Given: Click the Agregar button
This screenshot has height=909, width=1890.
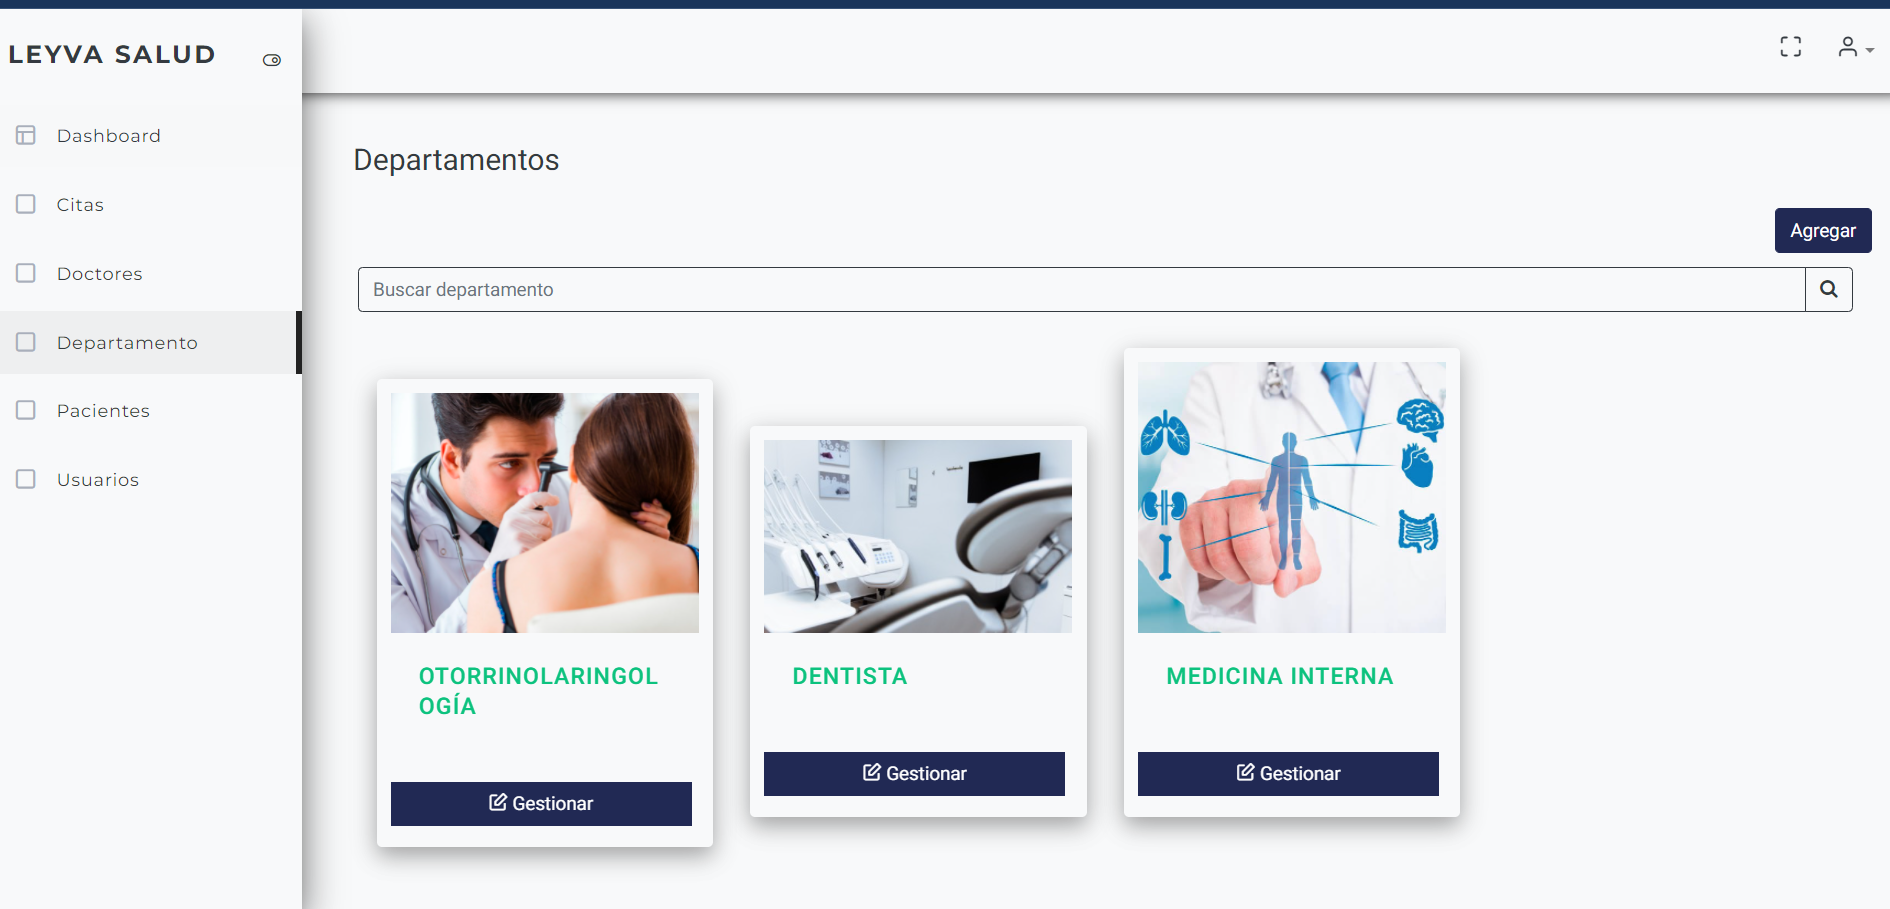Looking at the screenshot, I should [1823, 230].
